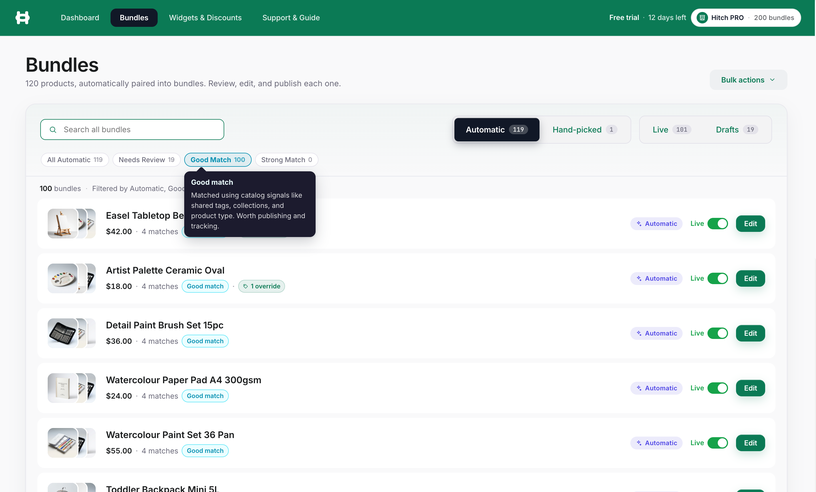This screenshot has height=492, width=816.
Task: Open Widgets & Discounts tab
Action: [x=205, y=18]
